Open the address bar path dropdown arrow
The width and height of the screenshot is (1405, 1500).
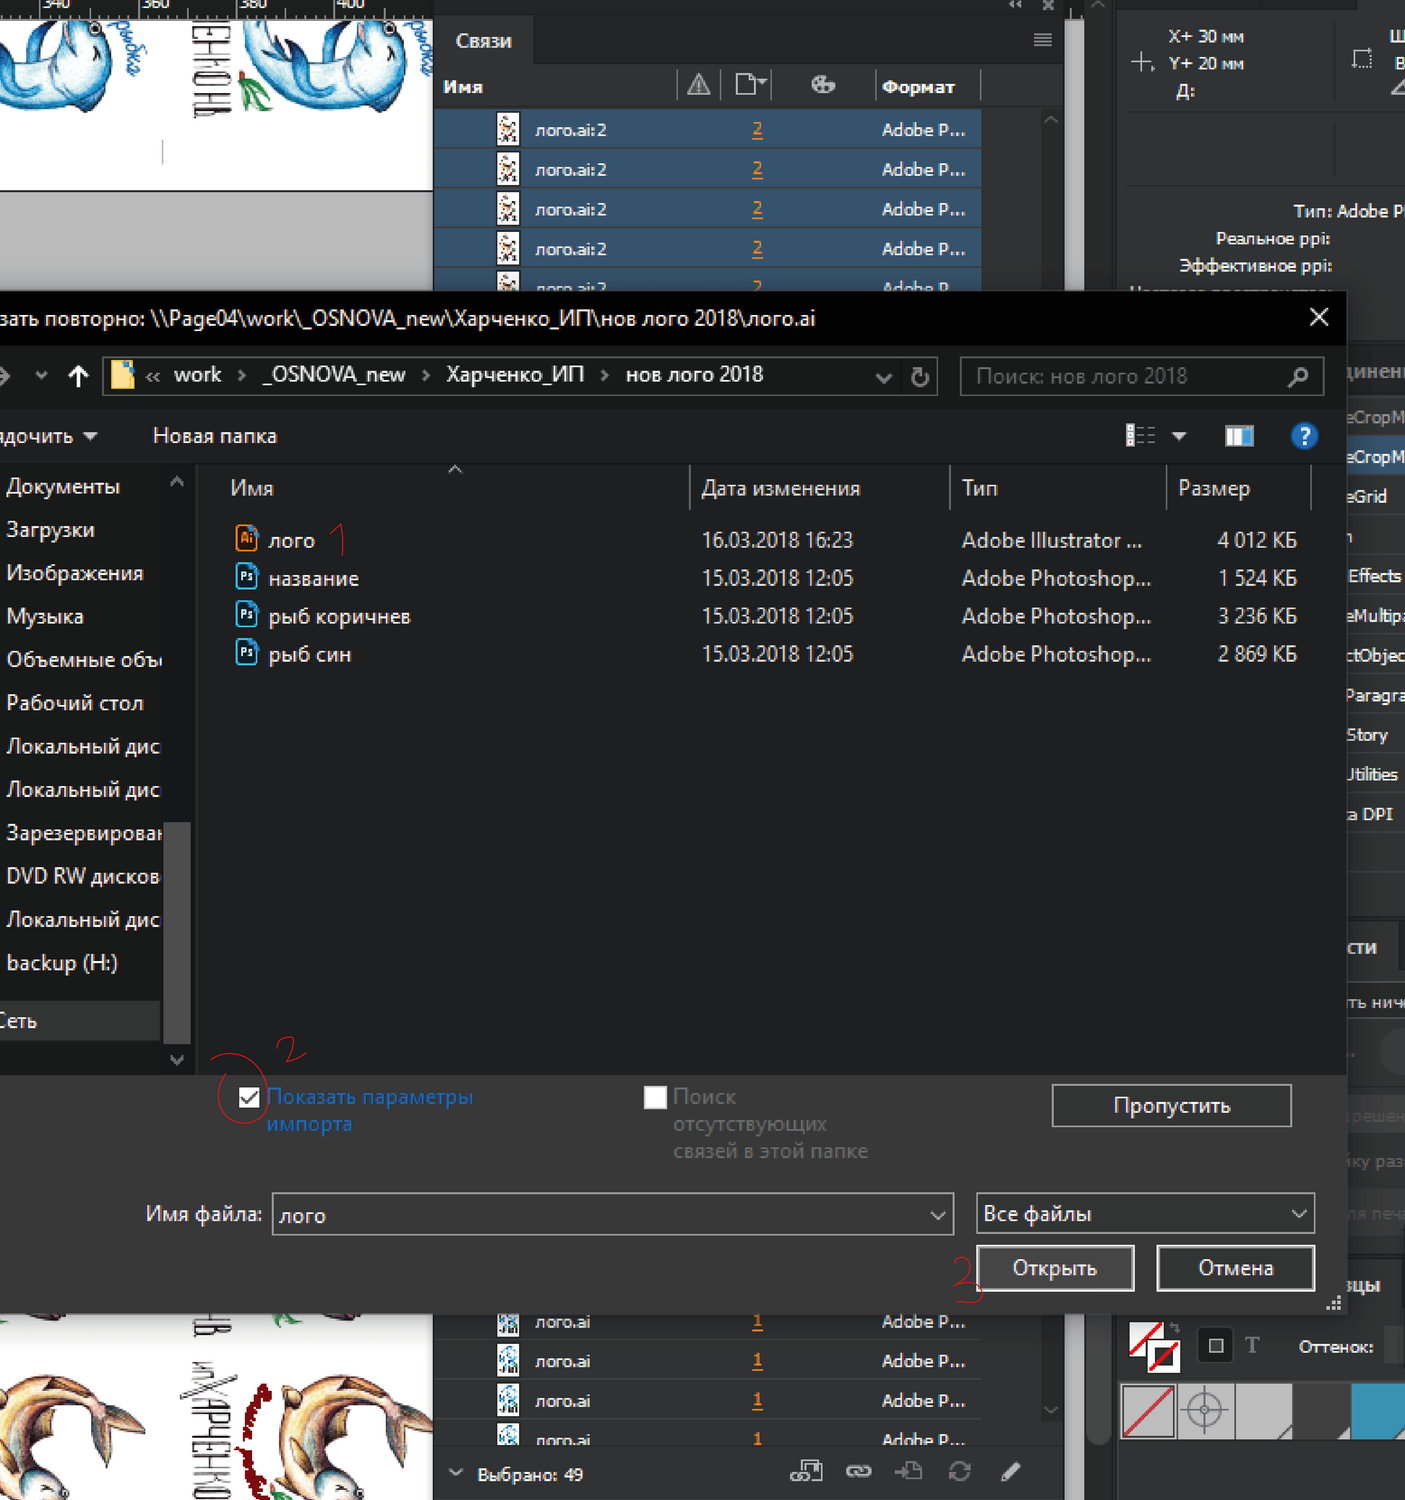(883, 377)
